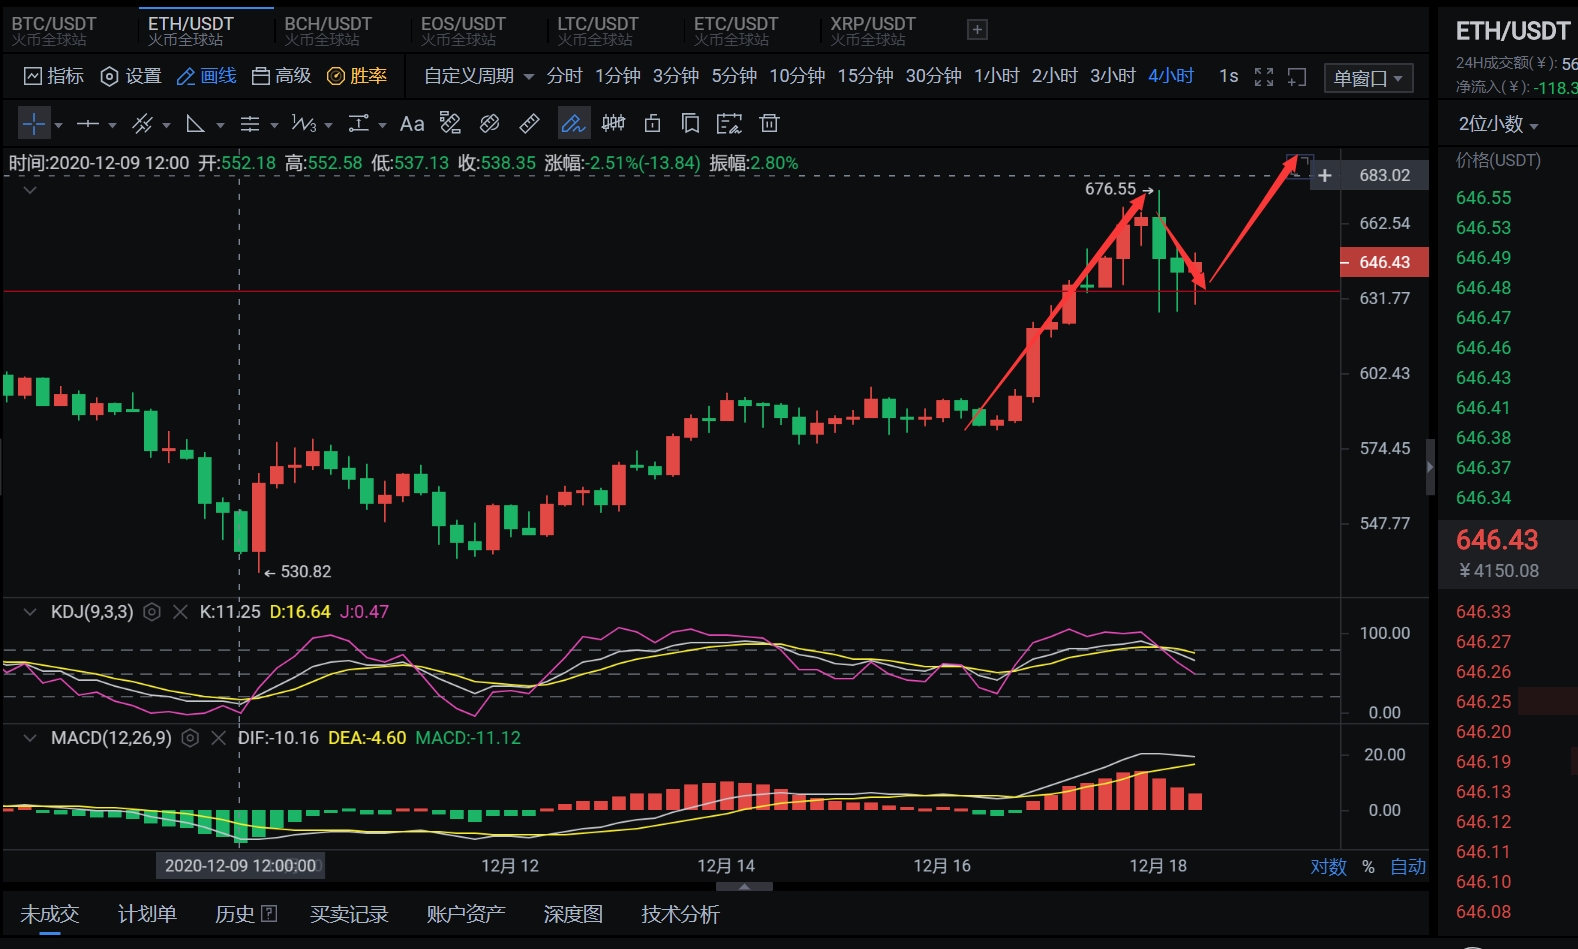Open the 自定义周期 dropdown
The image size is (1578, 949).
point(479,76)
